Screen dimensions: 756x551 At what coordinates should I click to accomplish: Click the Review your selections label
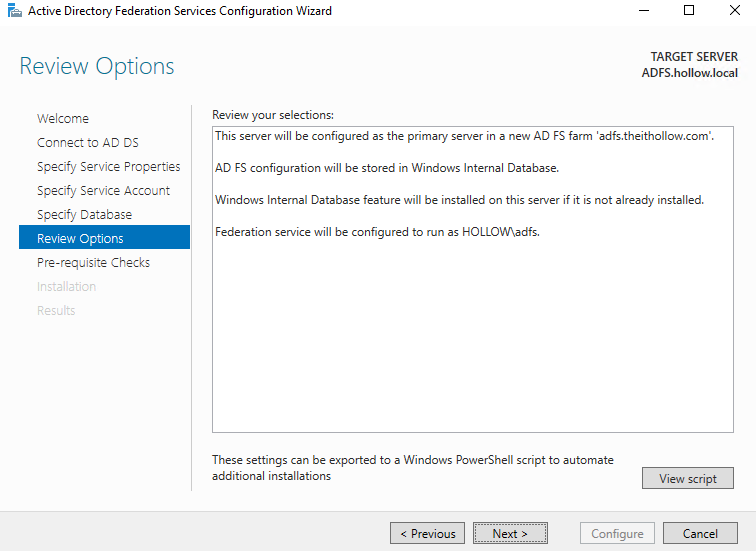tap(273, 115)
